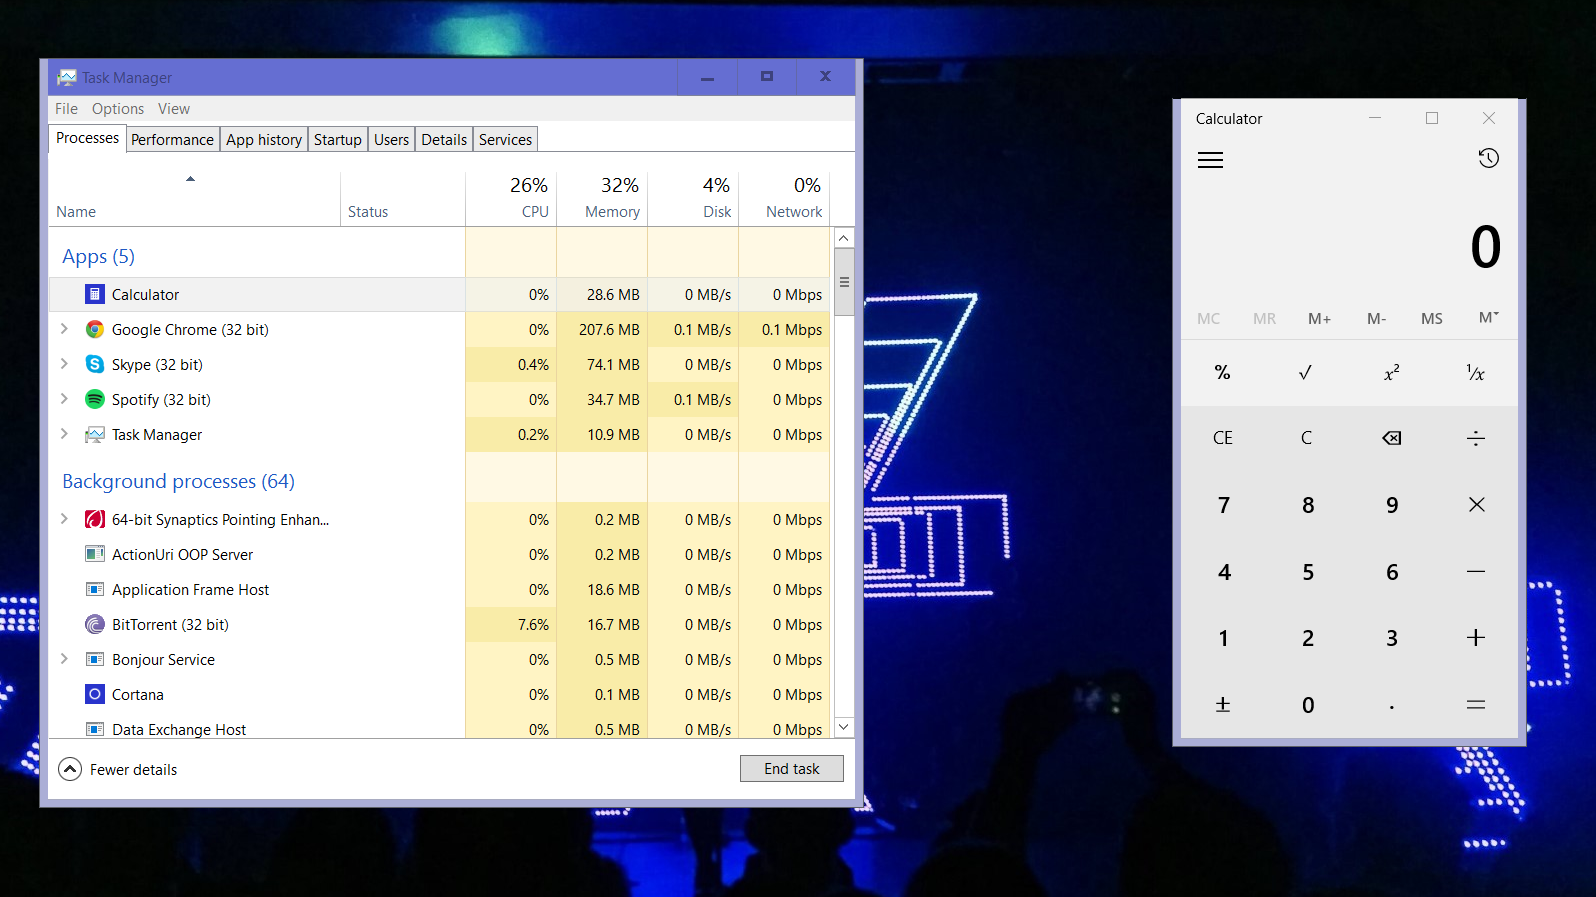Click the number 7 key in Calculator
This screenshot has width=1596, height=897.
coord(1223,505)
